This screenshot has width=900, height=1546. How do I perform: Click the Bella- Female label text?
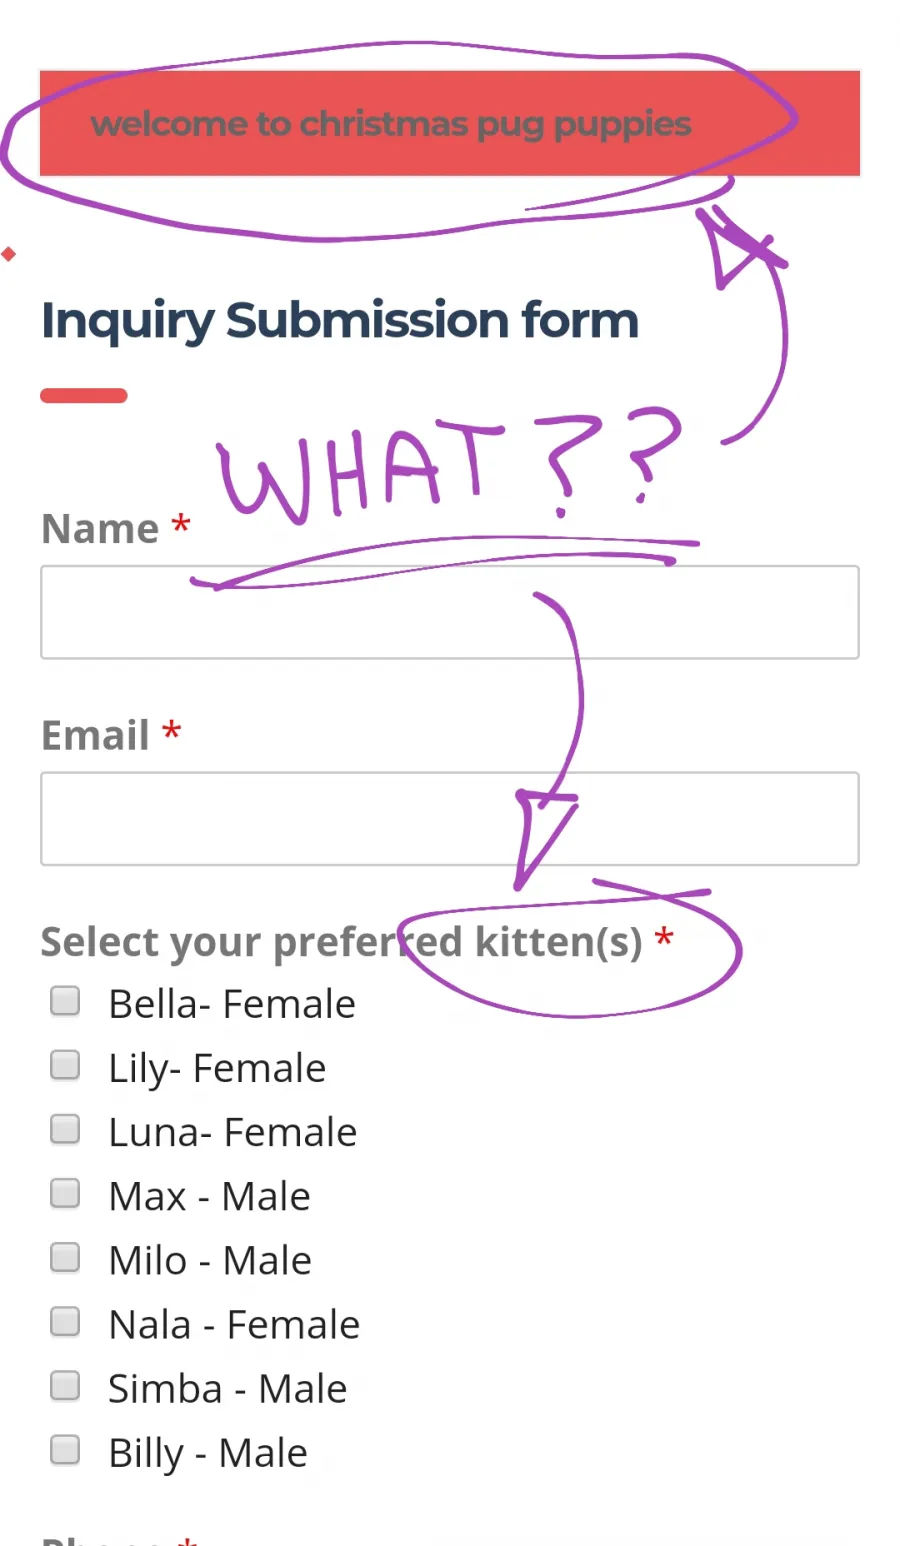[x=232, y=1004]
